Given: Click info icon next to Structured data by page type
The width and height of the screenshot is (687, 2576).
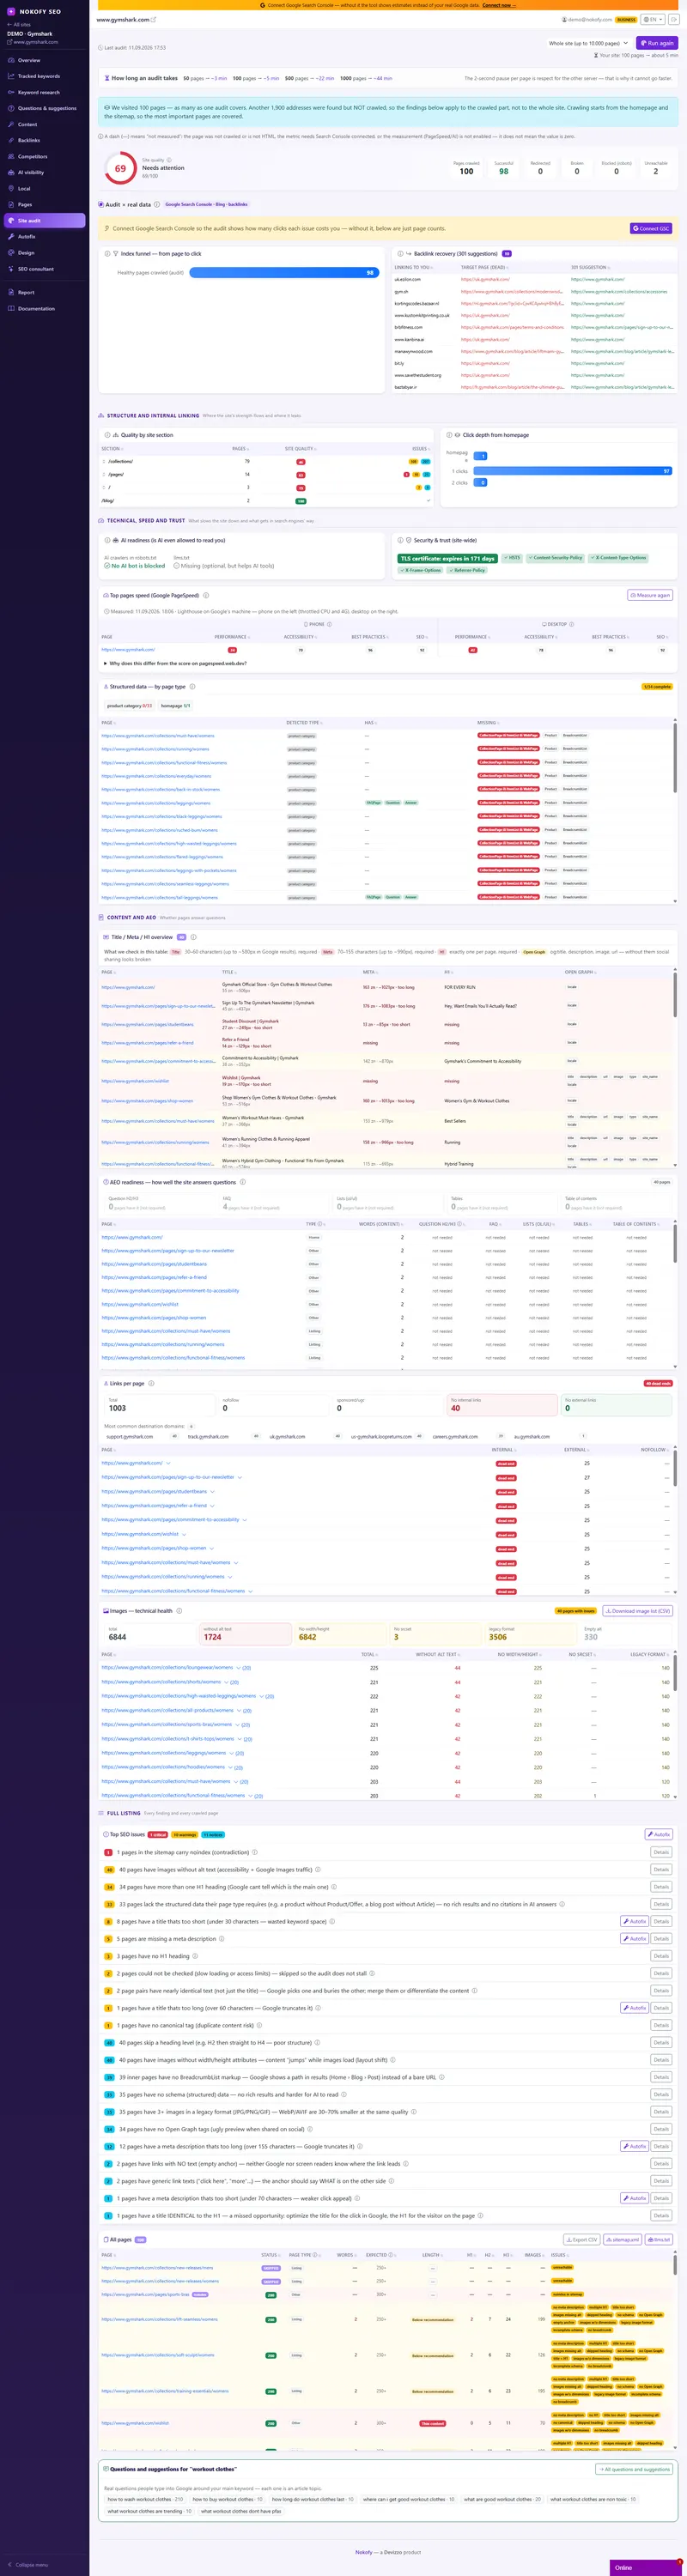Looking at the screenshot, I should (193, 686).
